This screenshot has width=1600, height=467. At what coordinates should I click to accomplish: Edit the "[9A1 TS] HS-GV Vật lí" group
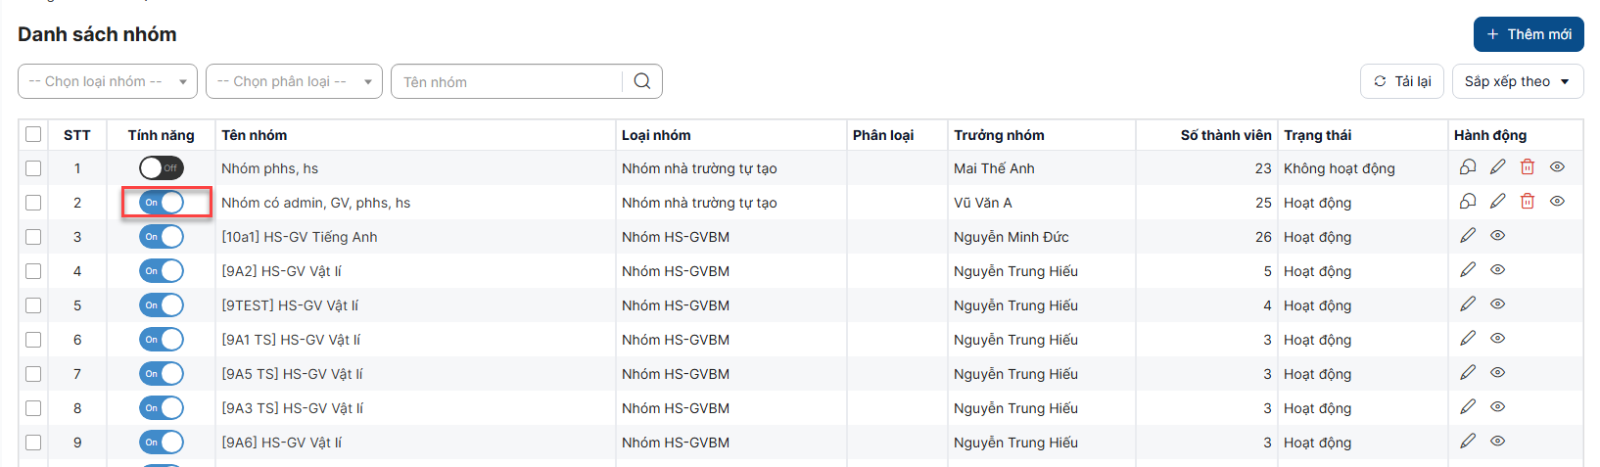coord(1467,339)
